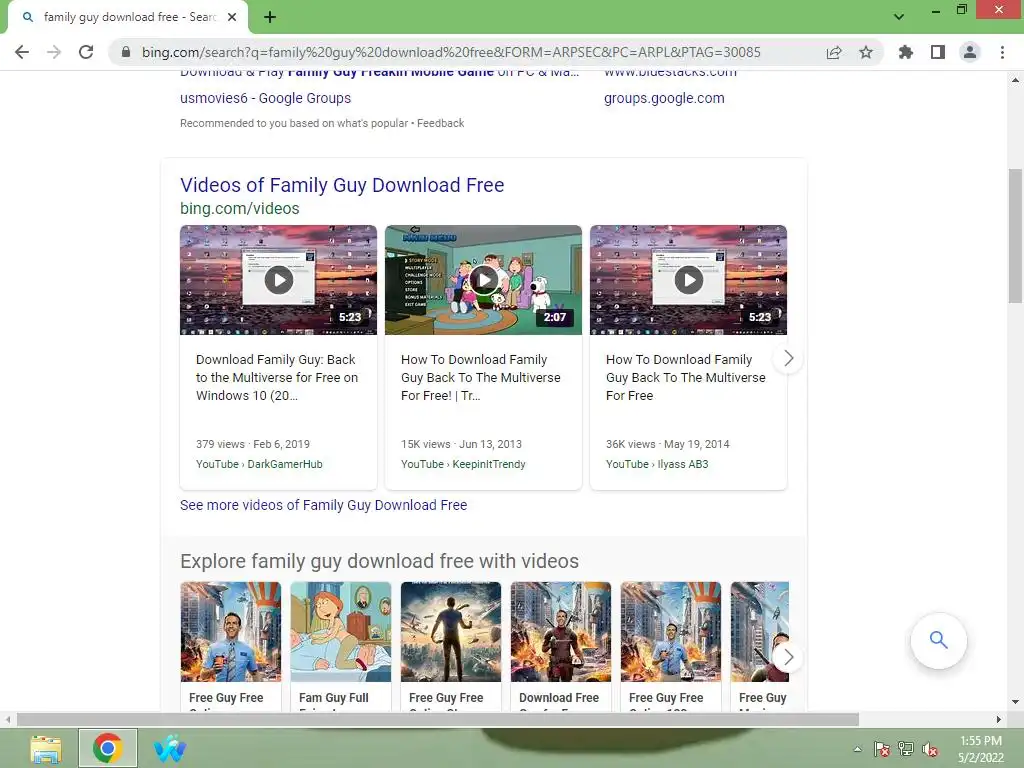The image size is (1024, 768).
Task: Click floating blue search button
Action: [x=938, y=640]
